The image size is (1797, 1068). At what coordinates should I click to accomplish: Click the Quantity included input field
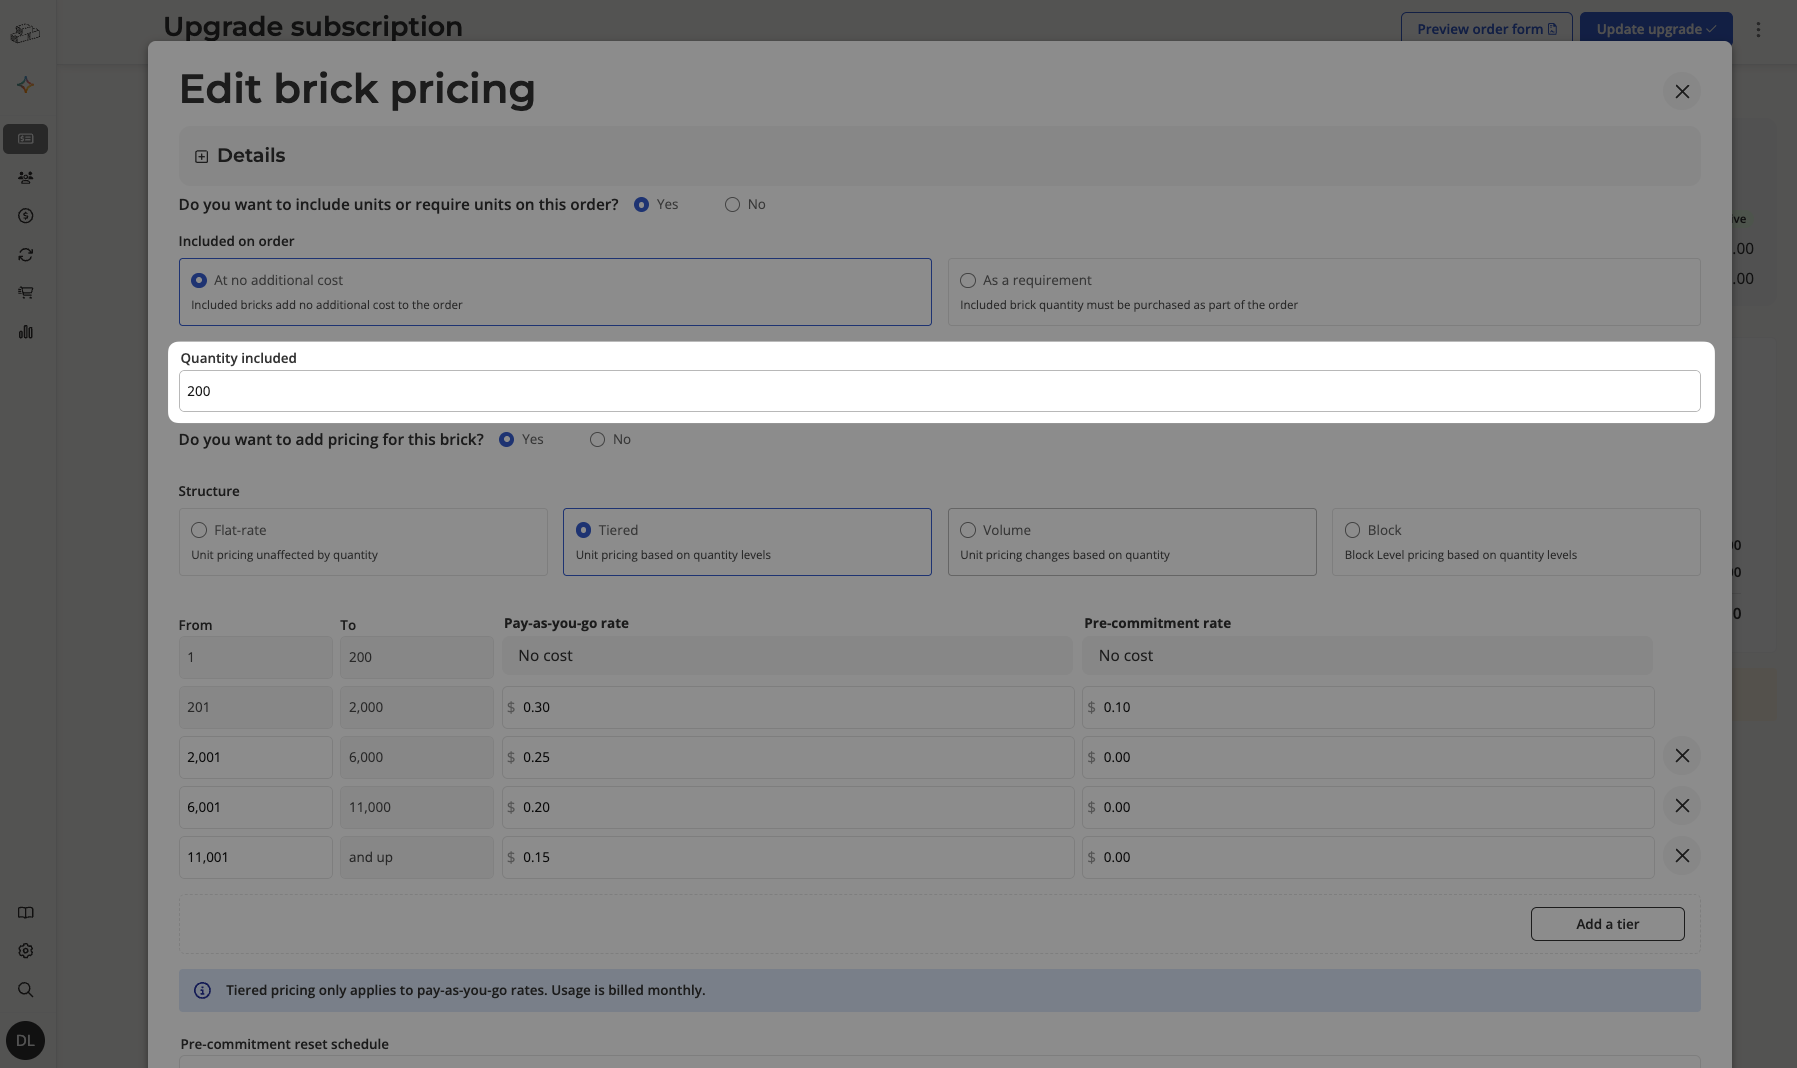939,391
